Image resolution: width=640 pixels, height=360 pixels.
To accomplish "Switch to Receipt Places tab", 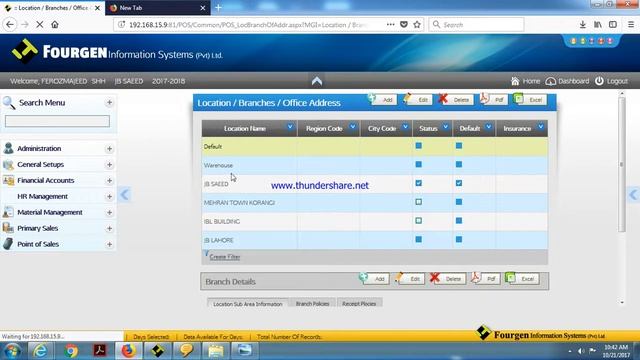I will coord(359,304).
